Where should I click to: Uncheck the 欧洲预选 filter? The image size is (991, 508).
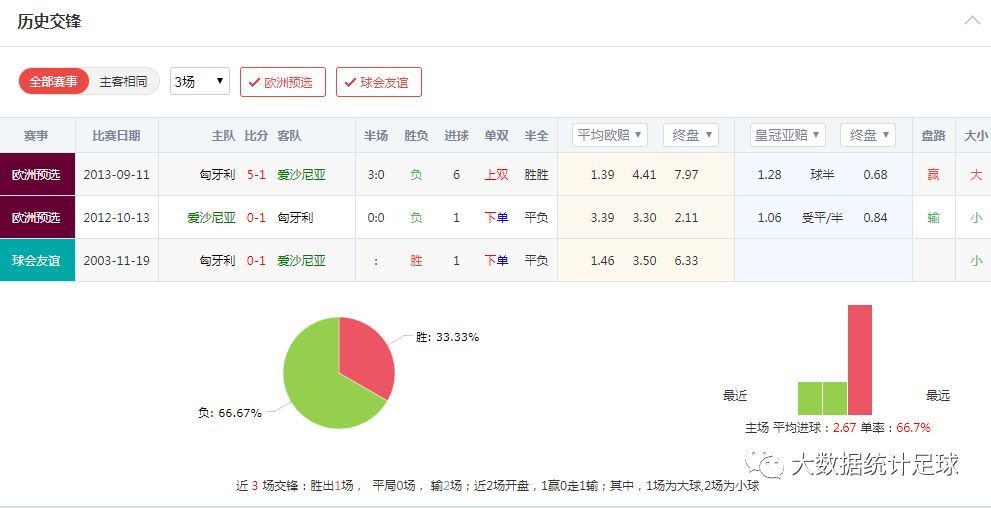(x=283, y=82)
